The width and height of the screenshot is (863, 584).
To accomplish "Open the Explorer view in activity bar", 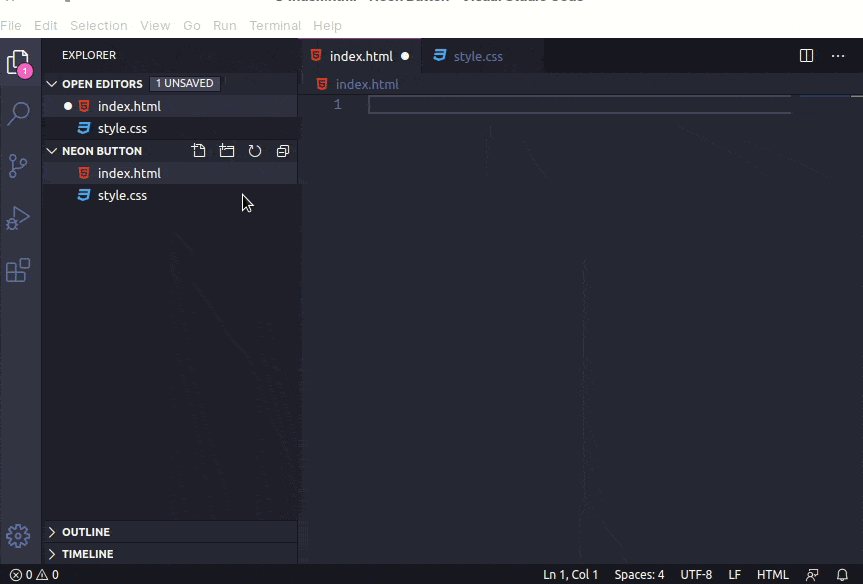I will click(19, 63).
